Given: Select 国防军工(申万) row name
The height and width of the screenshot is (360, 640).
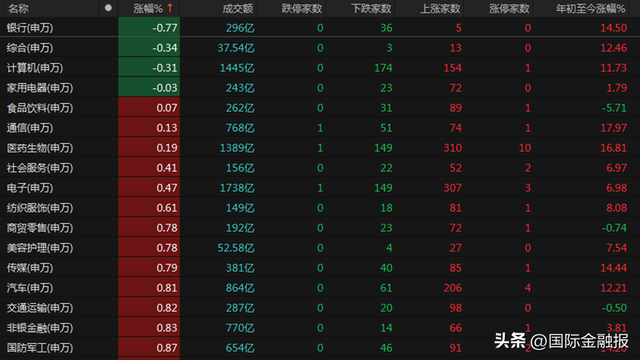Looking at the screenshot, I should tap(40, 348).
